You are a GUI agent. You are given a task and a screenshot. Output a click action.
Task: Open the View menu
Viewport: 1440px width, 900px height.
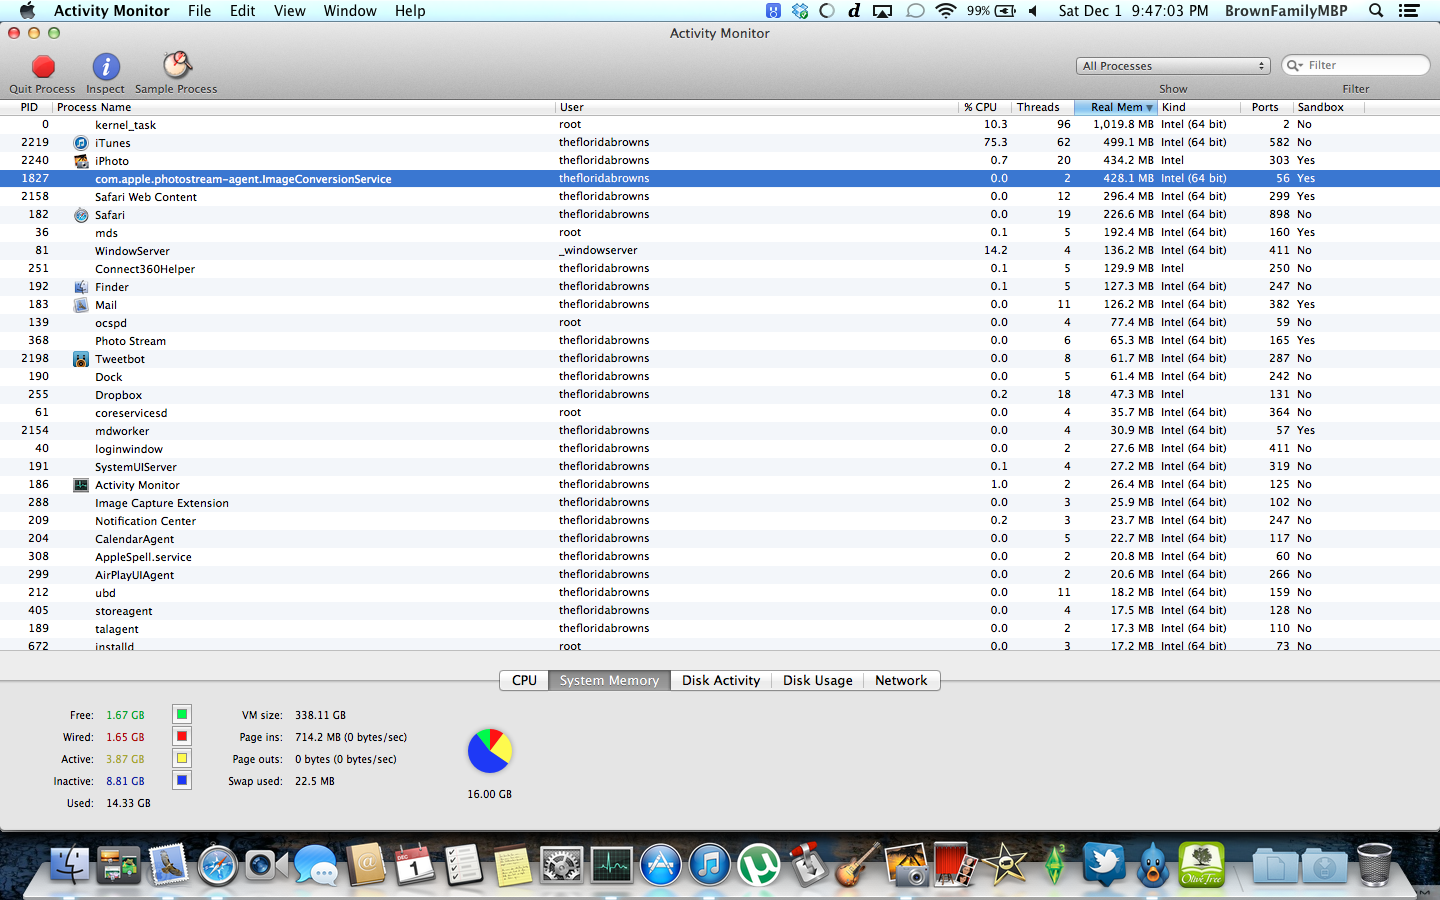[x=290, y=11]
